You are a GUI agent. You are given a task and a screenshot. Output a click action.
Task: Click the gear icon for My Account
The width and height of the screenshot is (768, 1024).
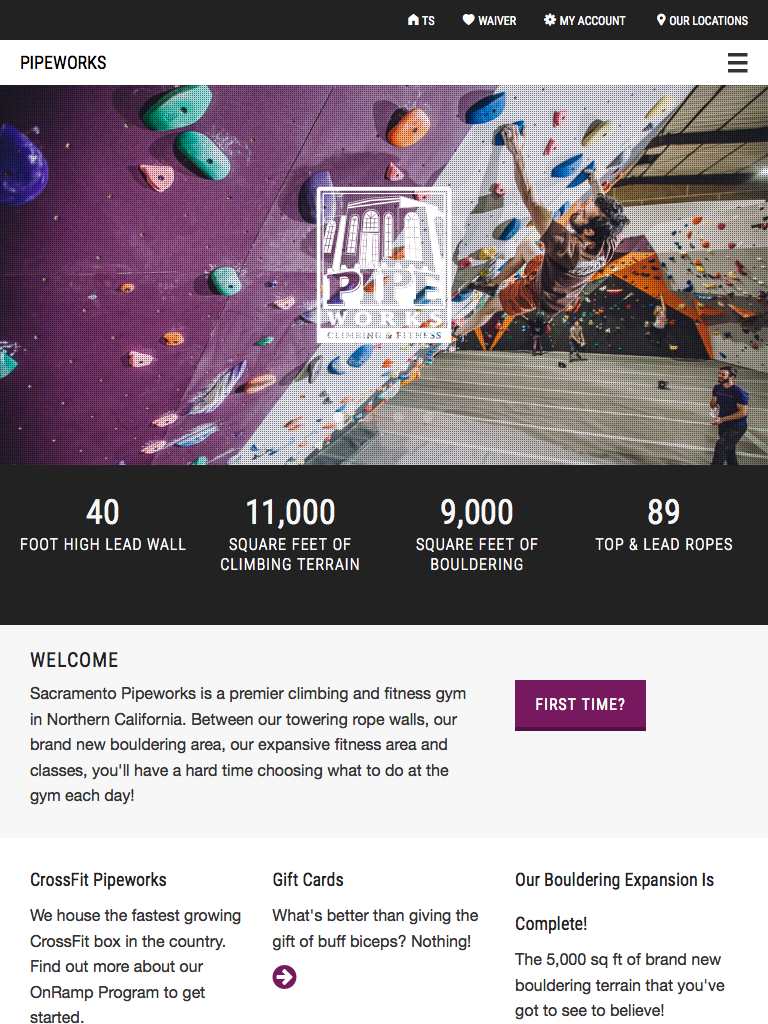pyautogui.click(x=550, y=20)
